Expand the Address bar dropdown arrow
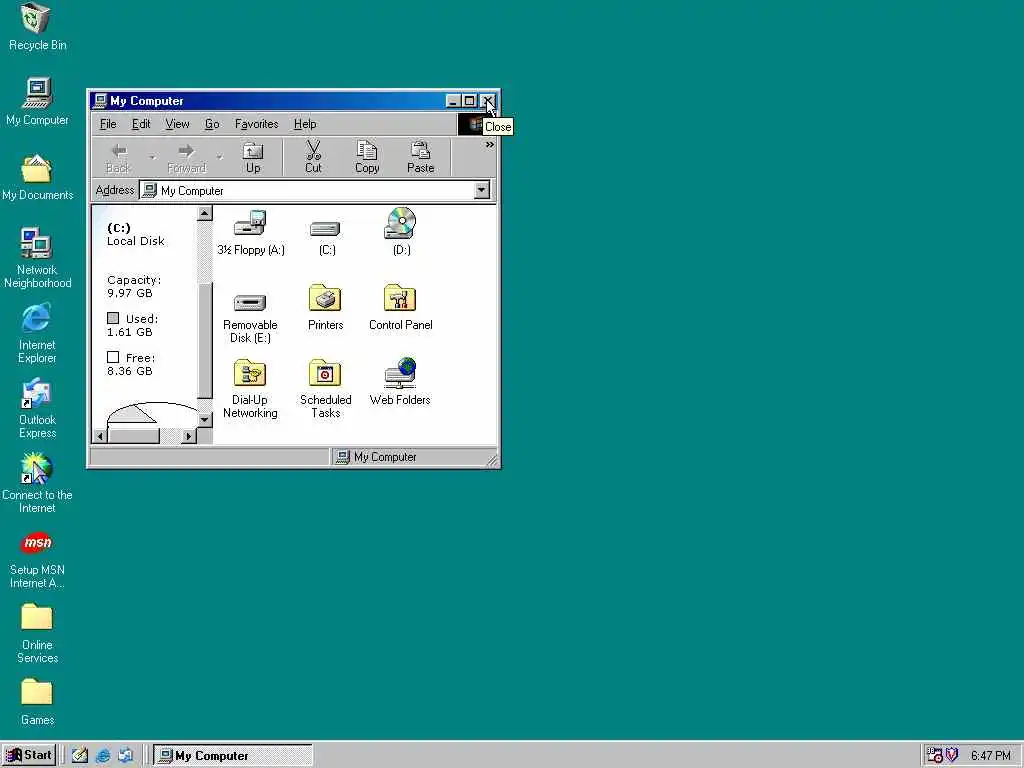The image size is (1024, 768). point(481,191)
